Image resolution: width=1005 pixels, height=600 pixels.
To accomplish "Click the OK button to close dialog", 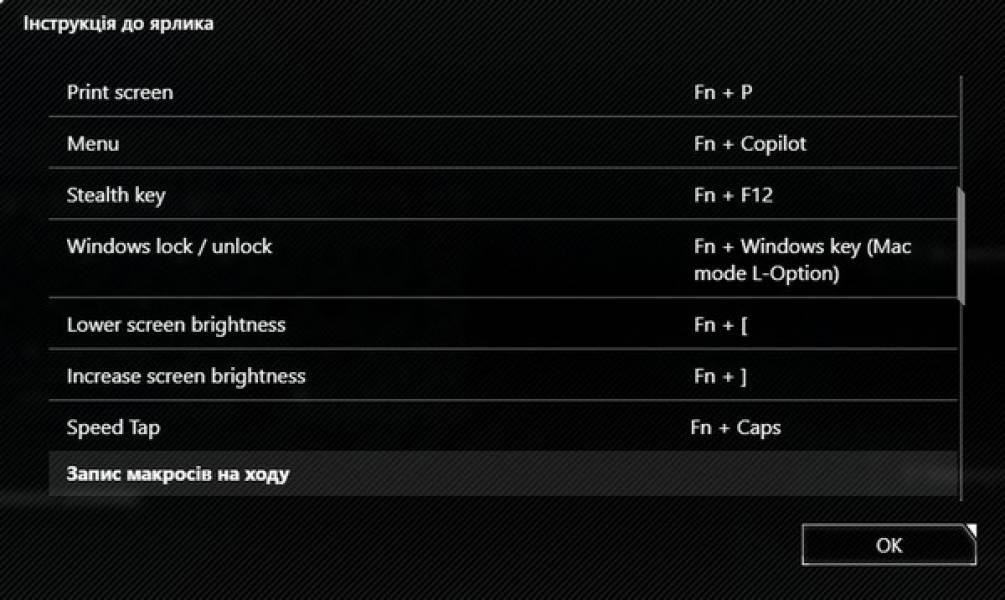I will click(x=888, y=544).
